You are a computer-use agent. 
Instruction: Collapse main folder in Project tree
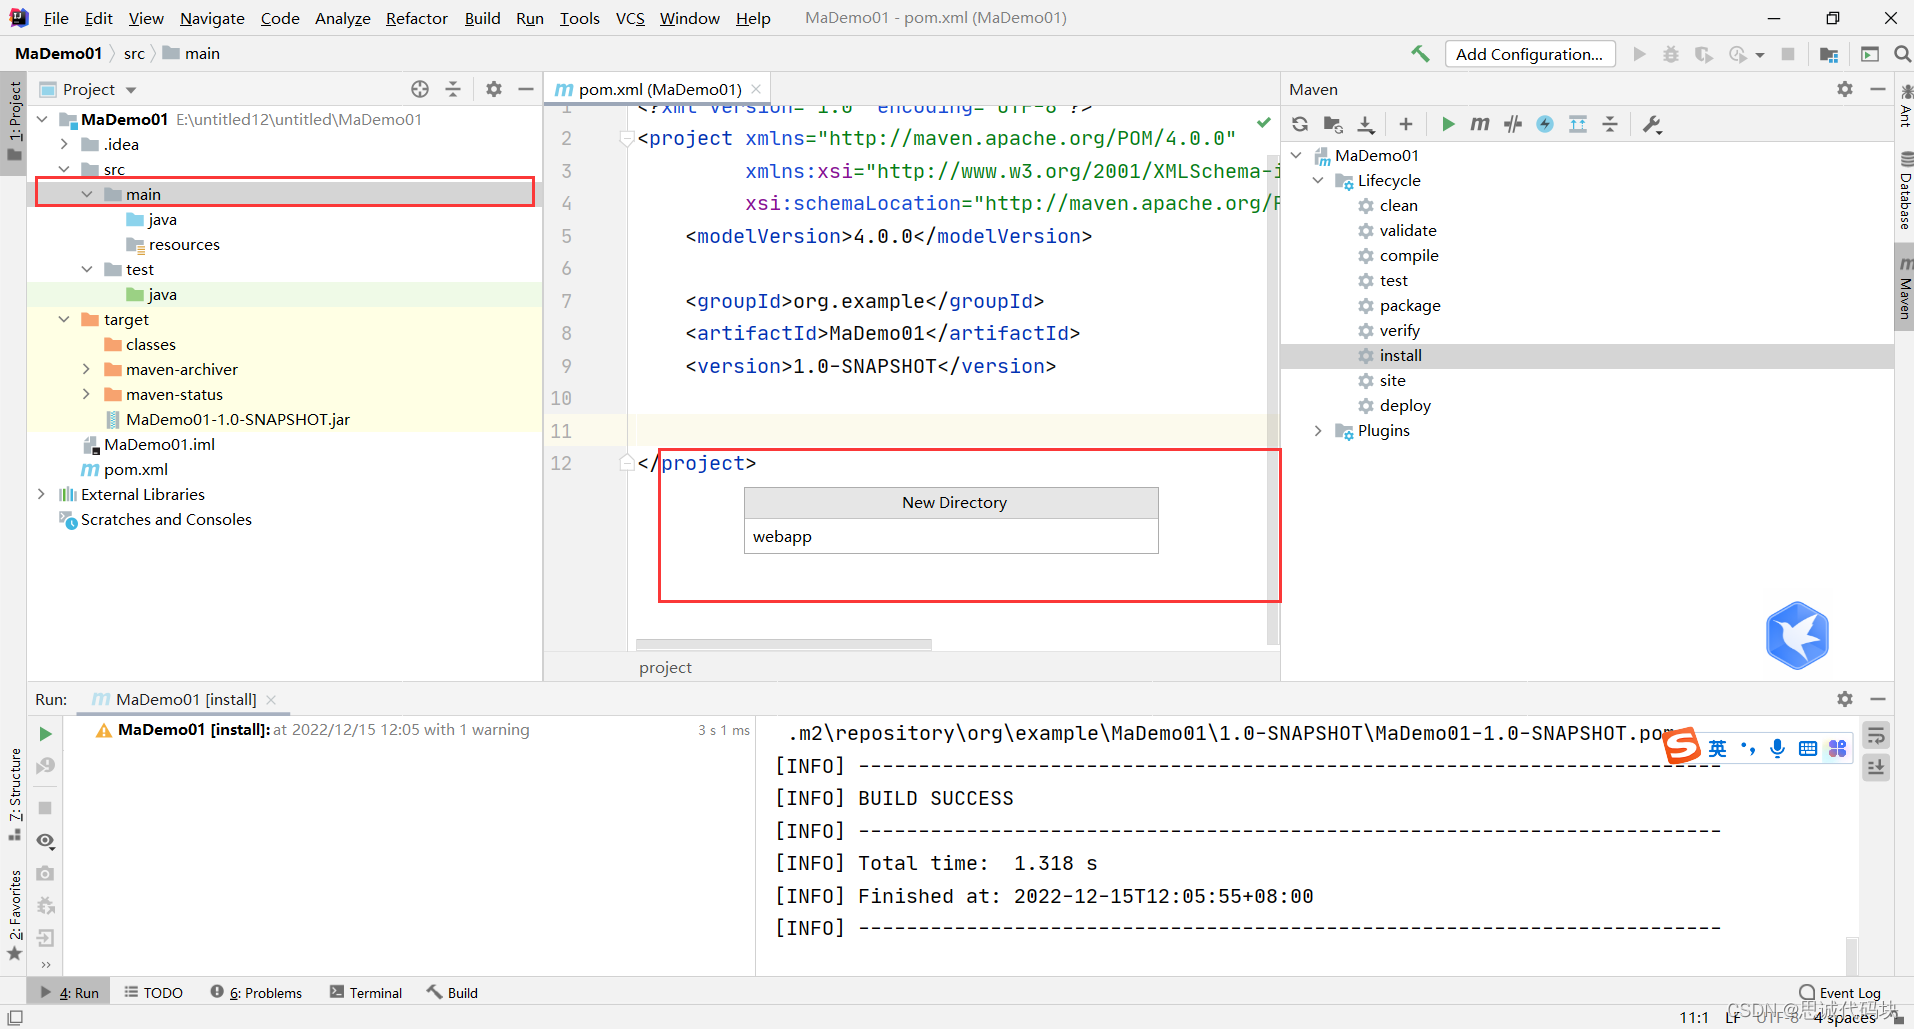point(87,194)
